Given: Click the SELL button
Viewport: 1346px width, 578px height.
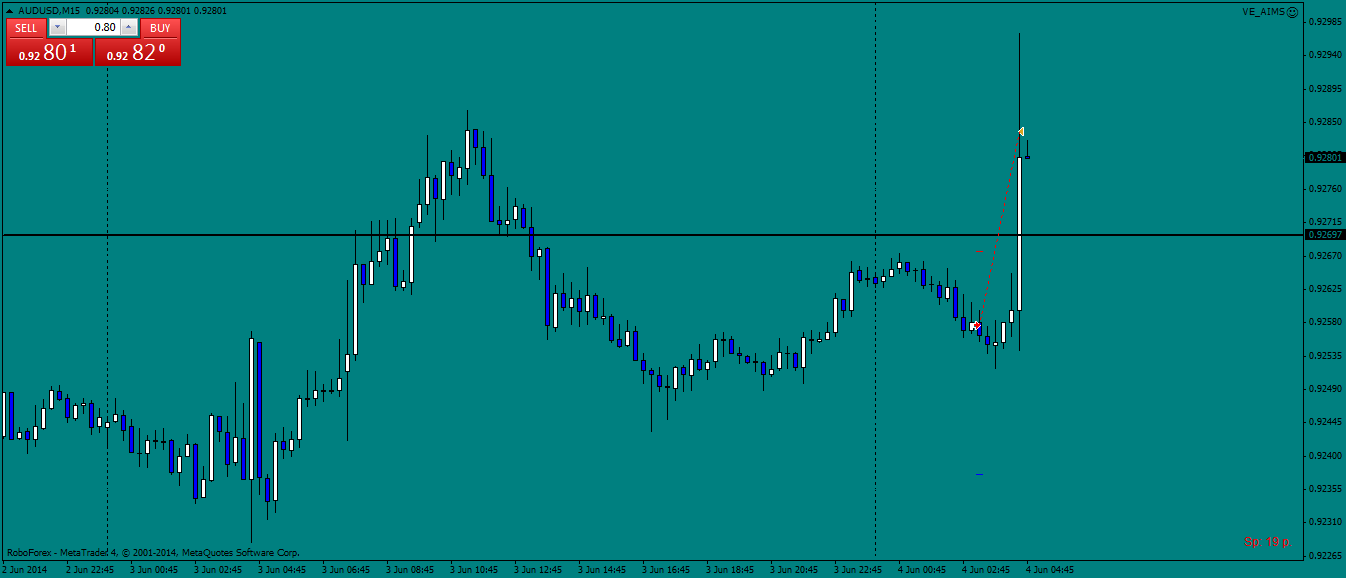Looking at the screenshot, I should tap(26, 28).
